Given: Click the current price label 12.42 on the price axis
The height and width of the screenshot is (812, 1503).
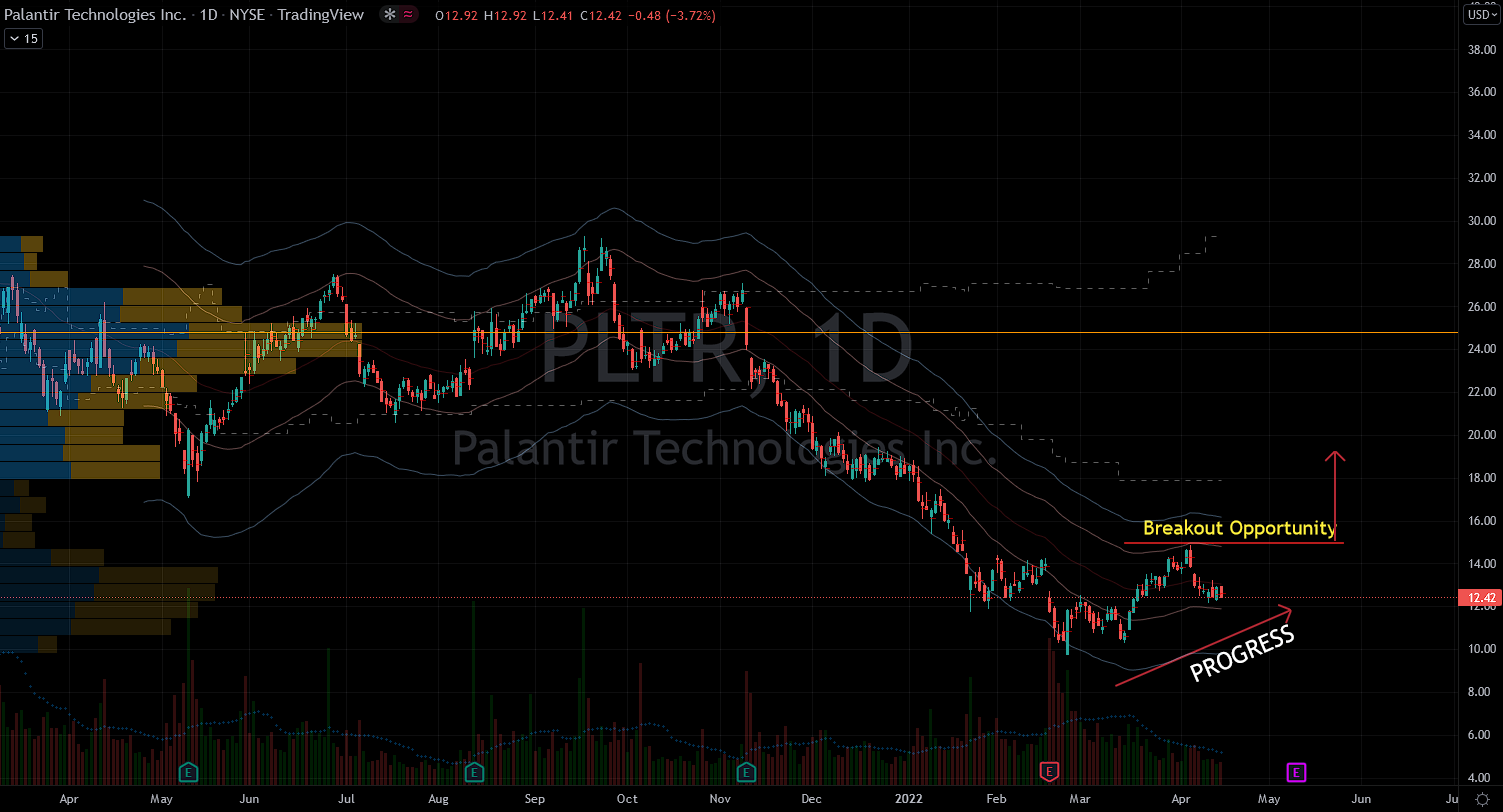Looking at the screenshot, I should point(1481,599).
